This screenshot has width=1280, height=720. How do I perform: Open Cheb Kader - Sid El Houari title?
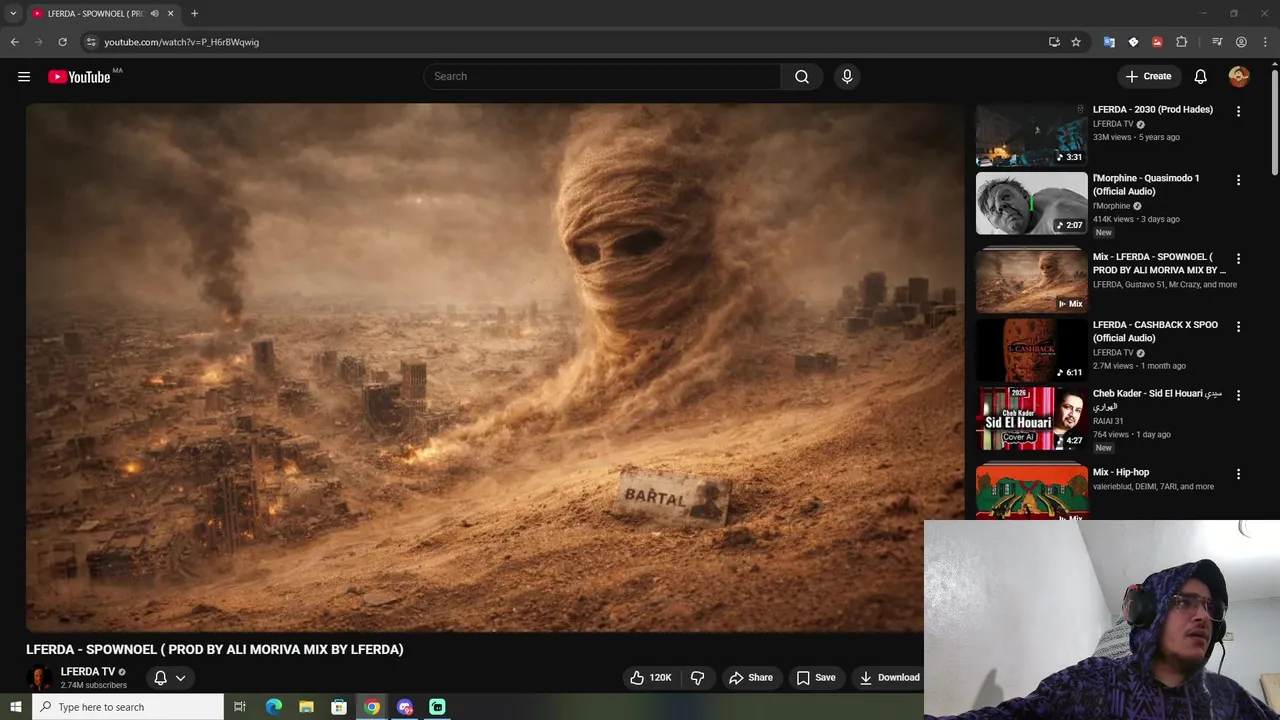(1157, 400)
